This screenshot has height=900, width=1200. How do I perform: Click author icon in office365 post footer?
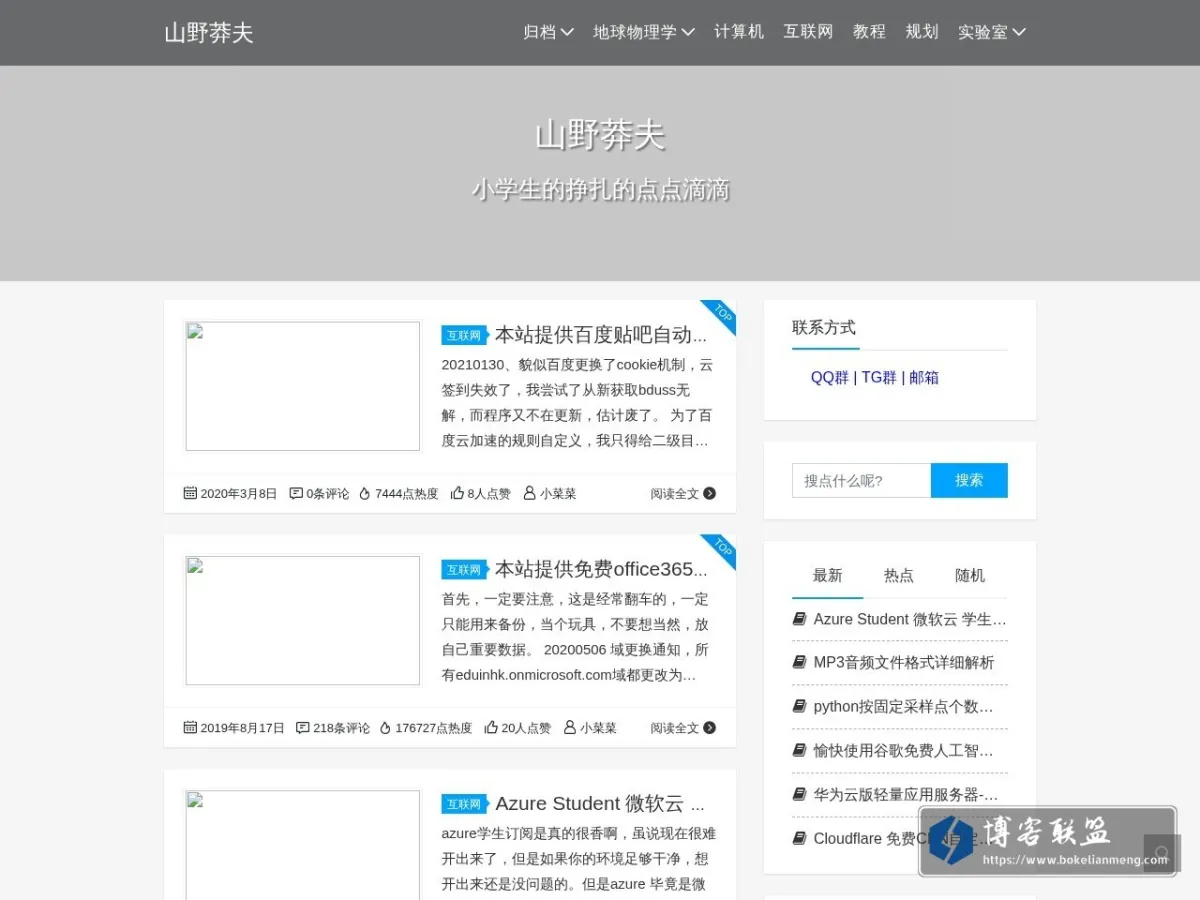click(x=570, y=727)
